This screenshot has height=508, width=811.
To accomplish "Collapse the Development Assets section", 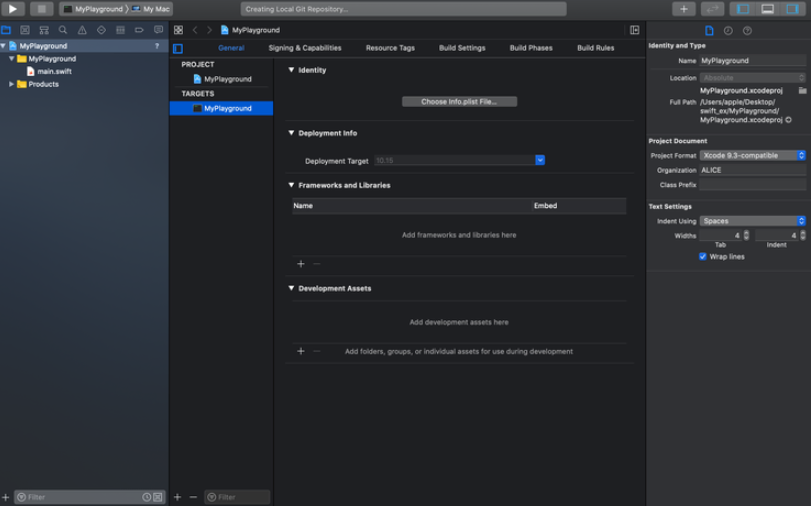I will 291,288.
